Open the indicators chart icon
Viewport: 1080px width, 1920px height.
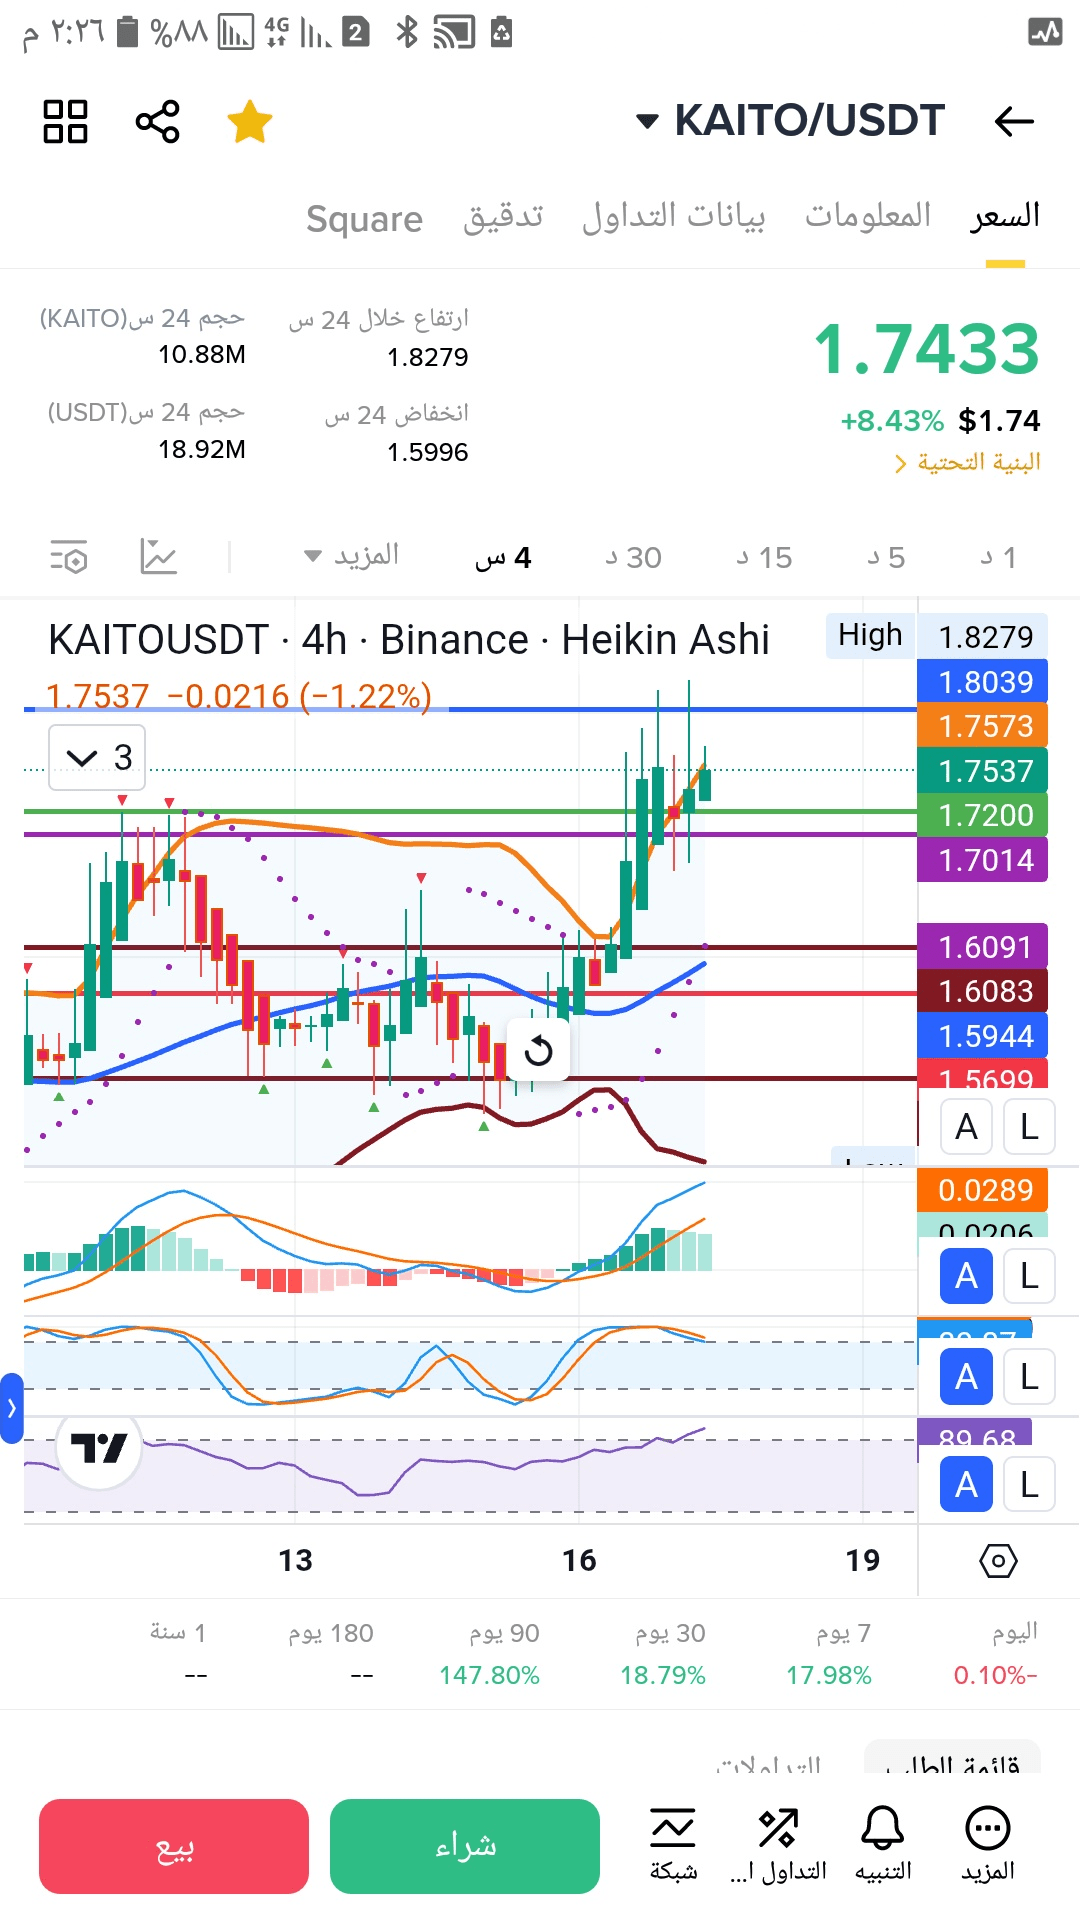(159, 556)
